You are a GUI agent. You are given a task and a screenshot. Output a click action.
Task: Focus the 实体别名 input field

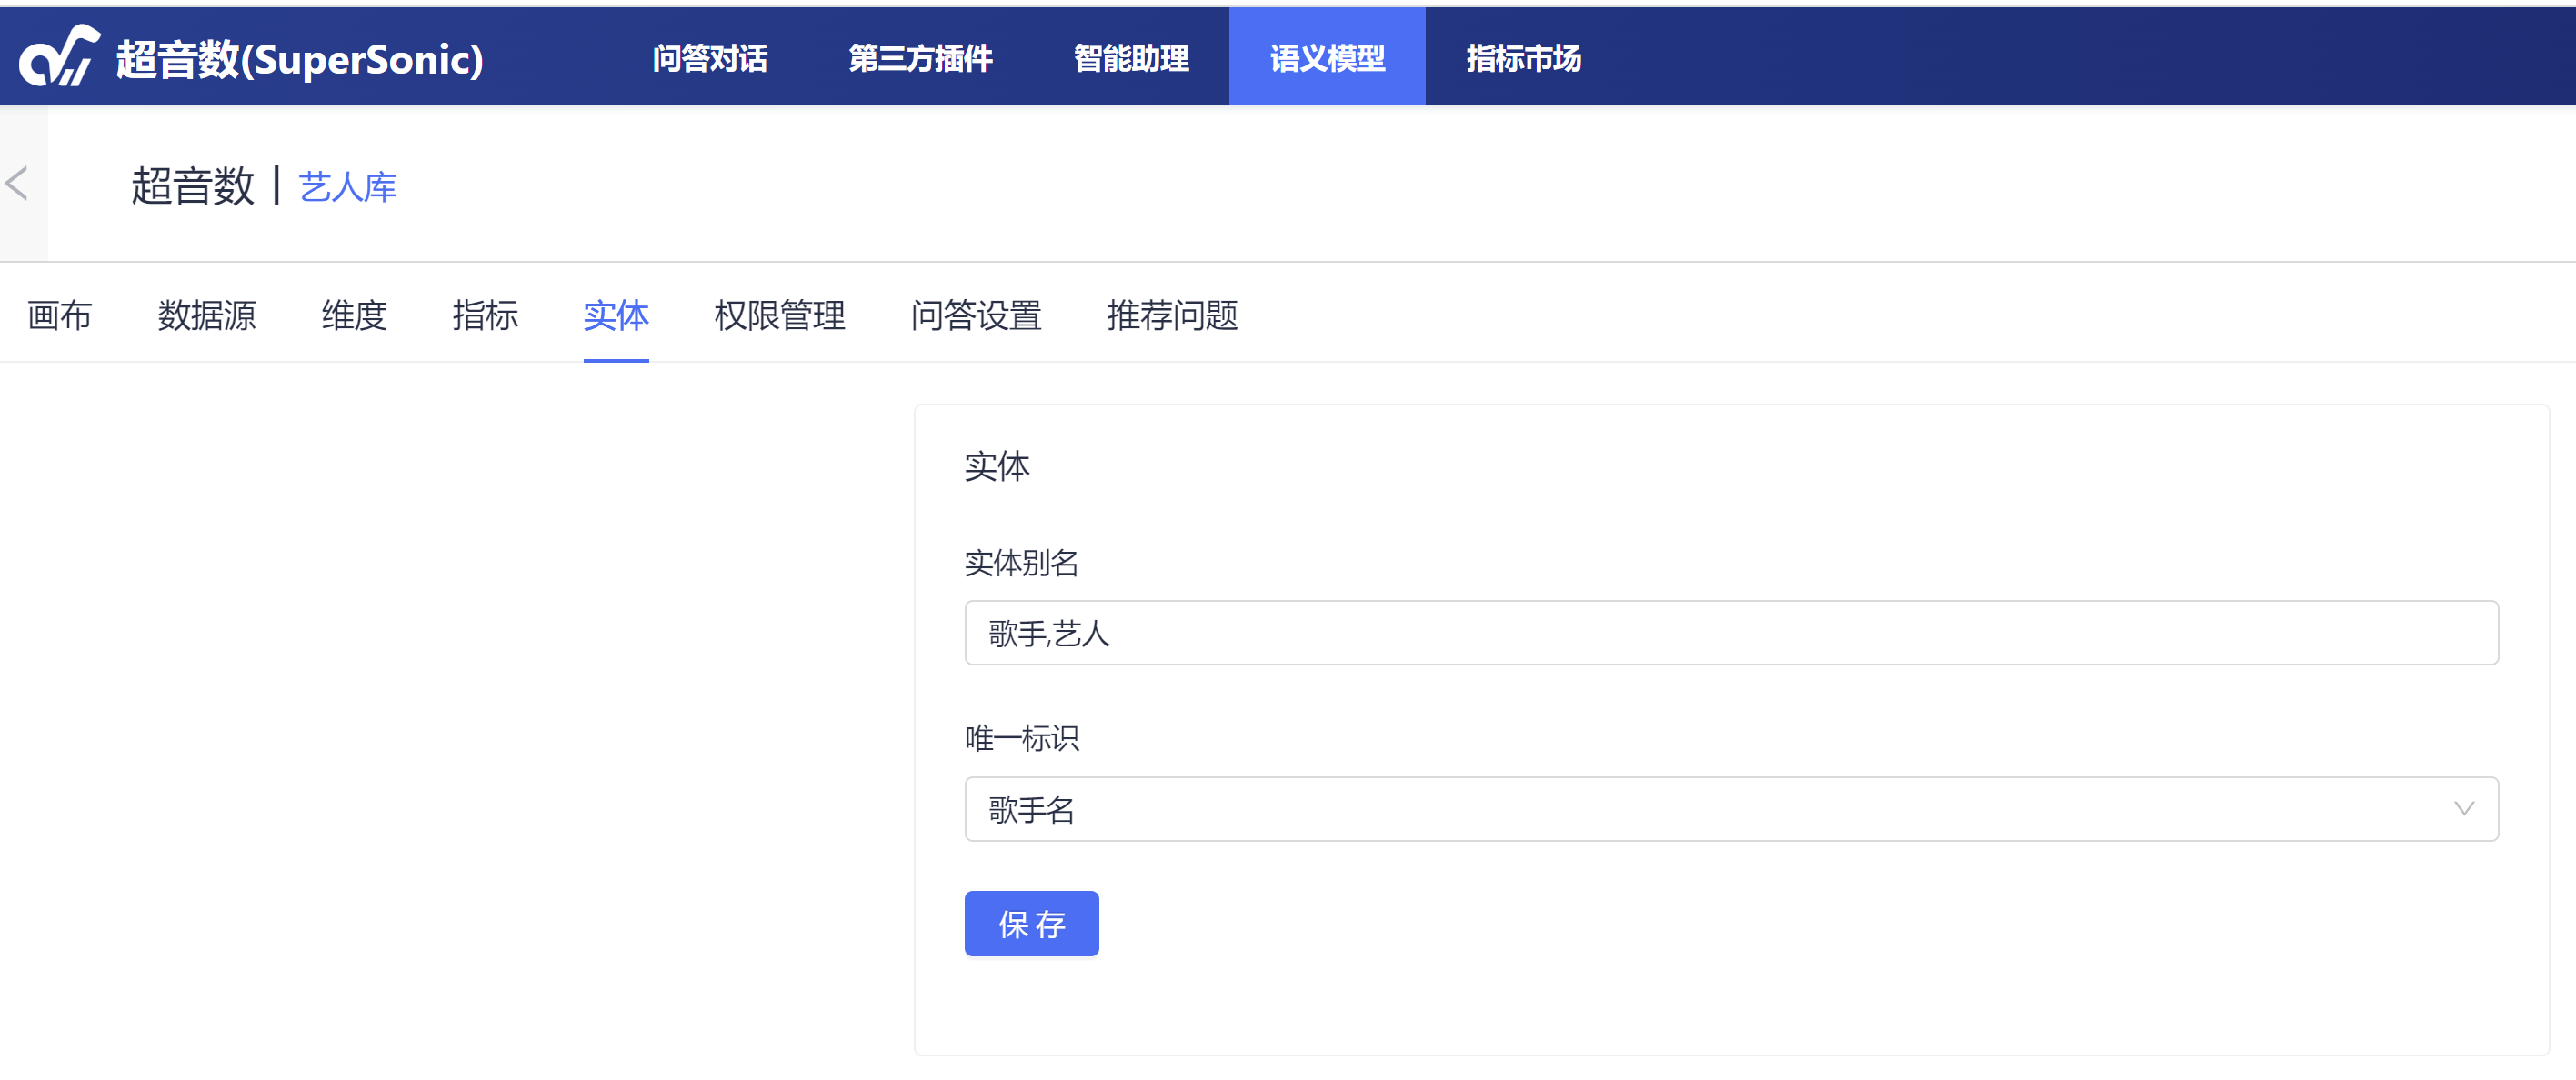tap(1730, 633)
